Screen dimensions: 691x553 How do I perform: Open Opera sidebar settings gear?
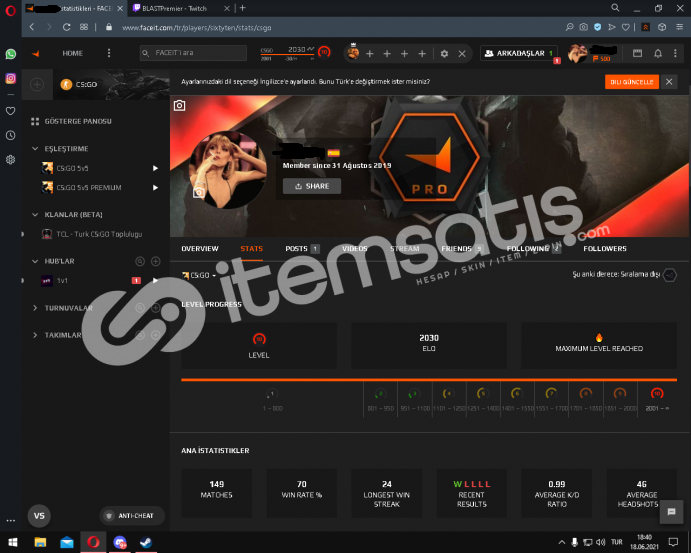click(x=11, y=160)
